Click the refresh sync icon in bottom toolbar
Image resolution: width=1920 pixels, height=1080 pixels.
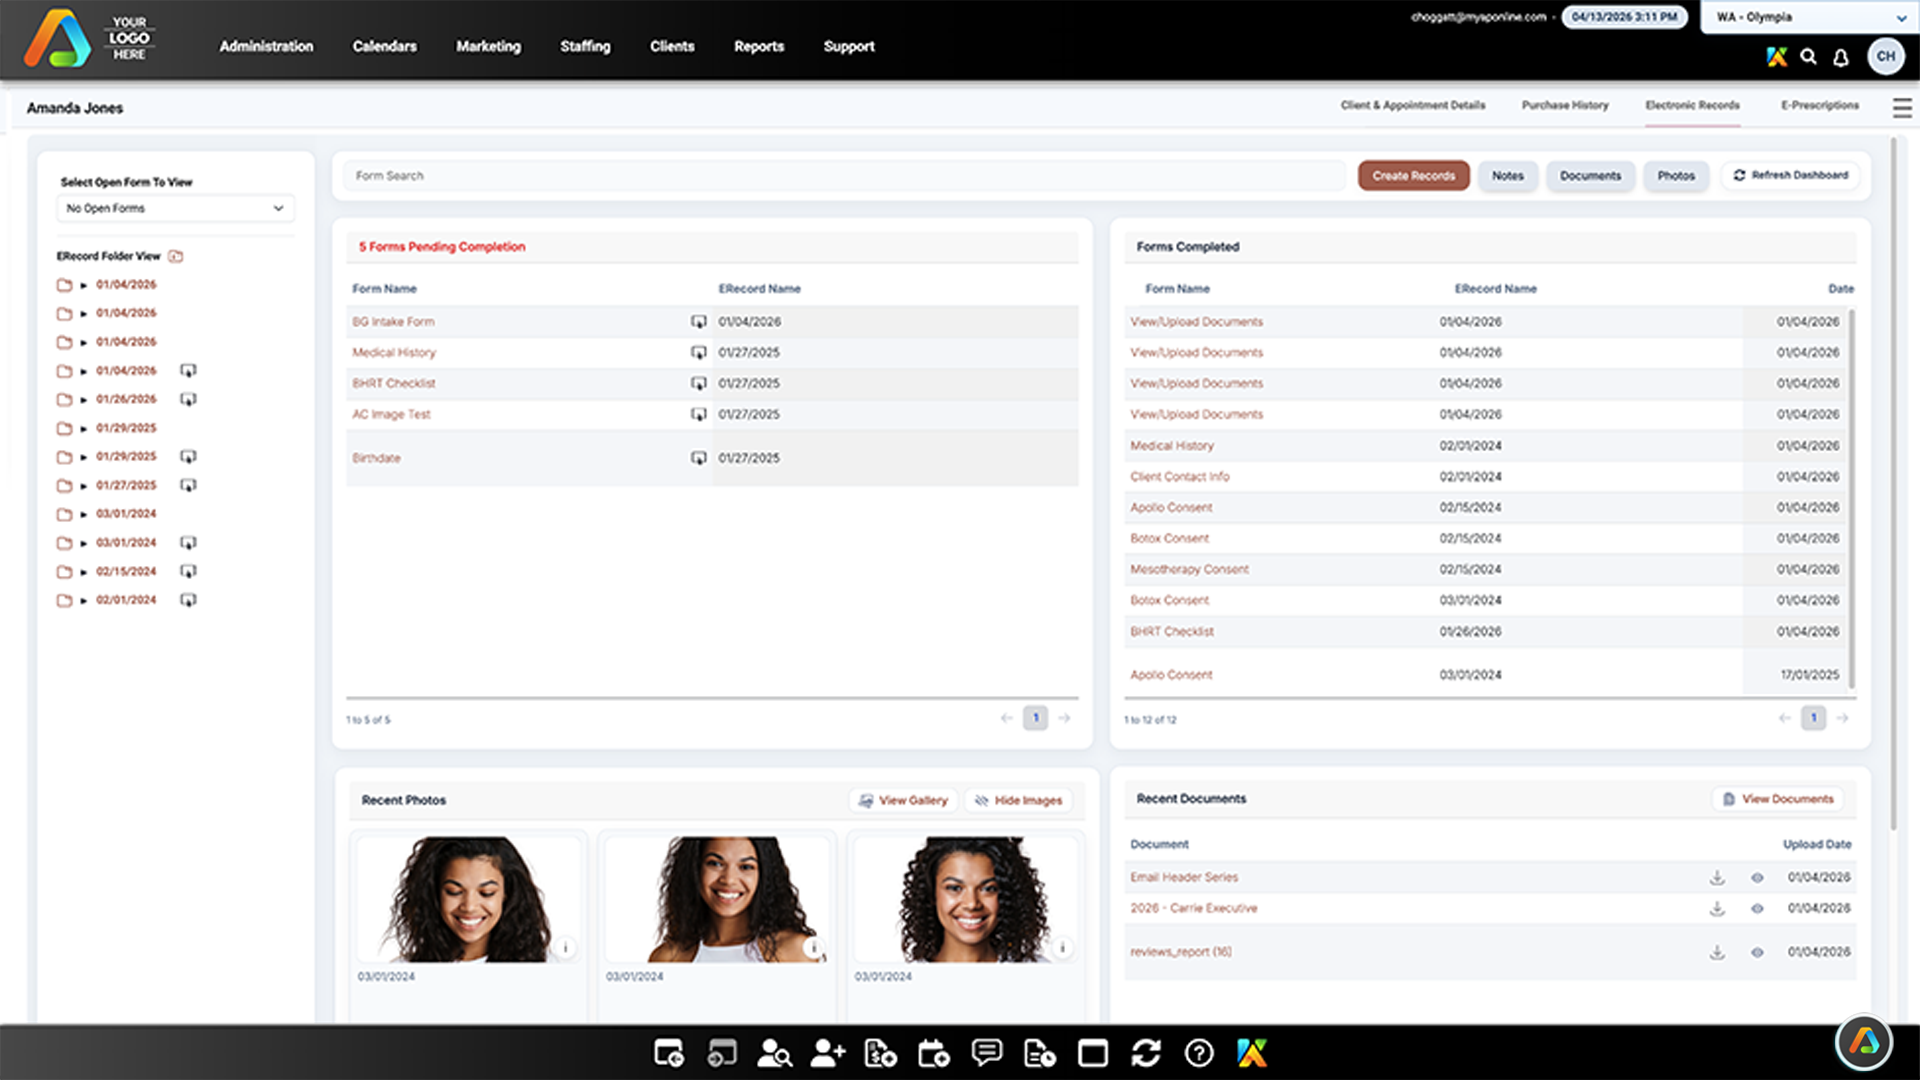[x=1146, y=1052]
